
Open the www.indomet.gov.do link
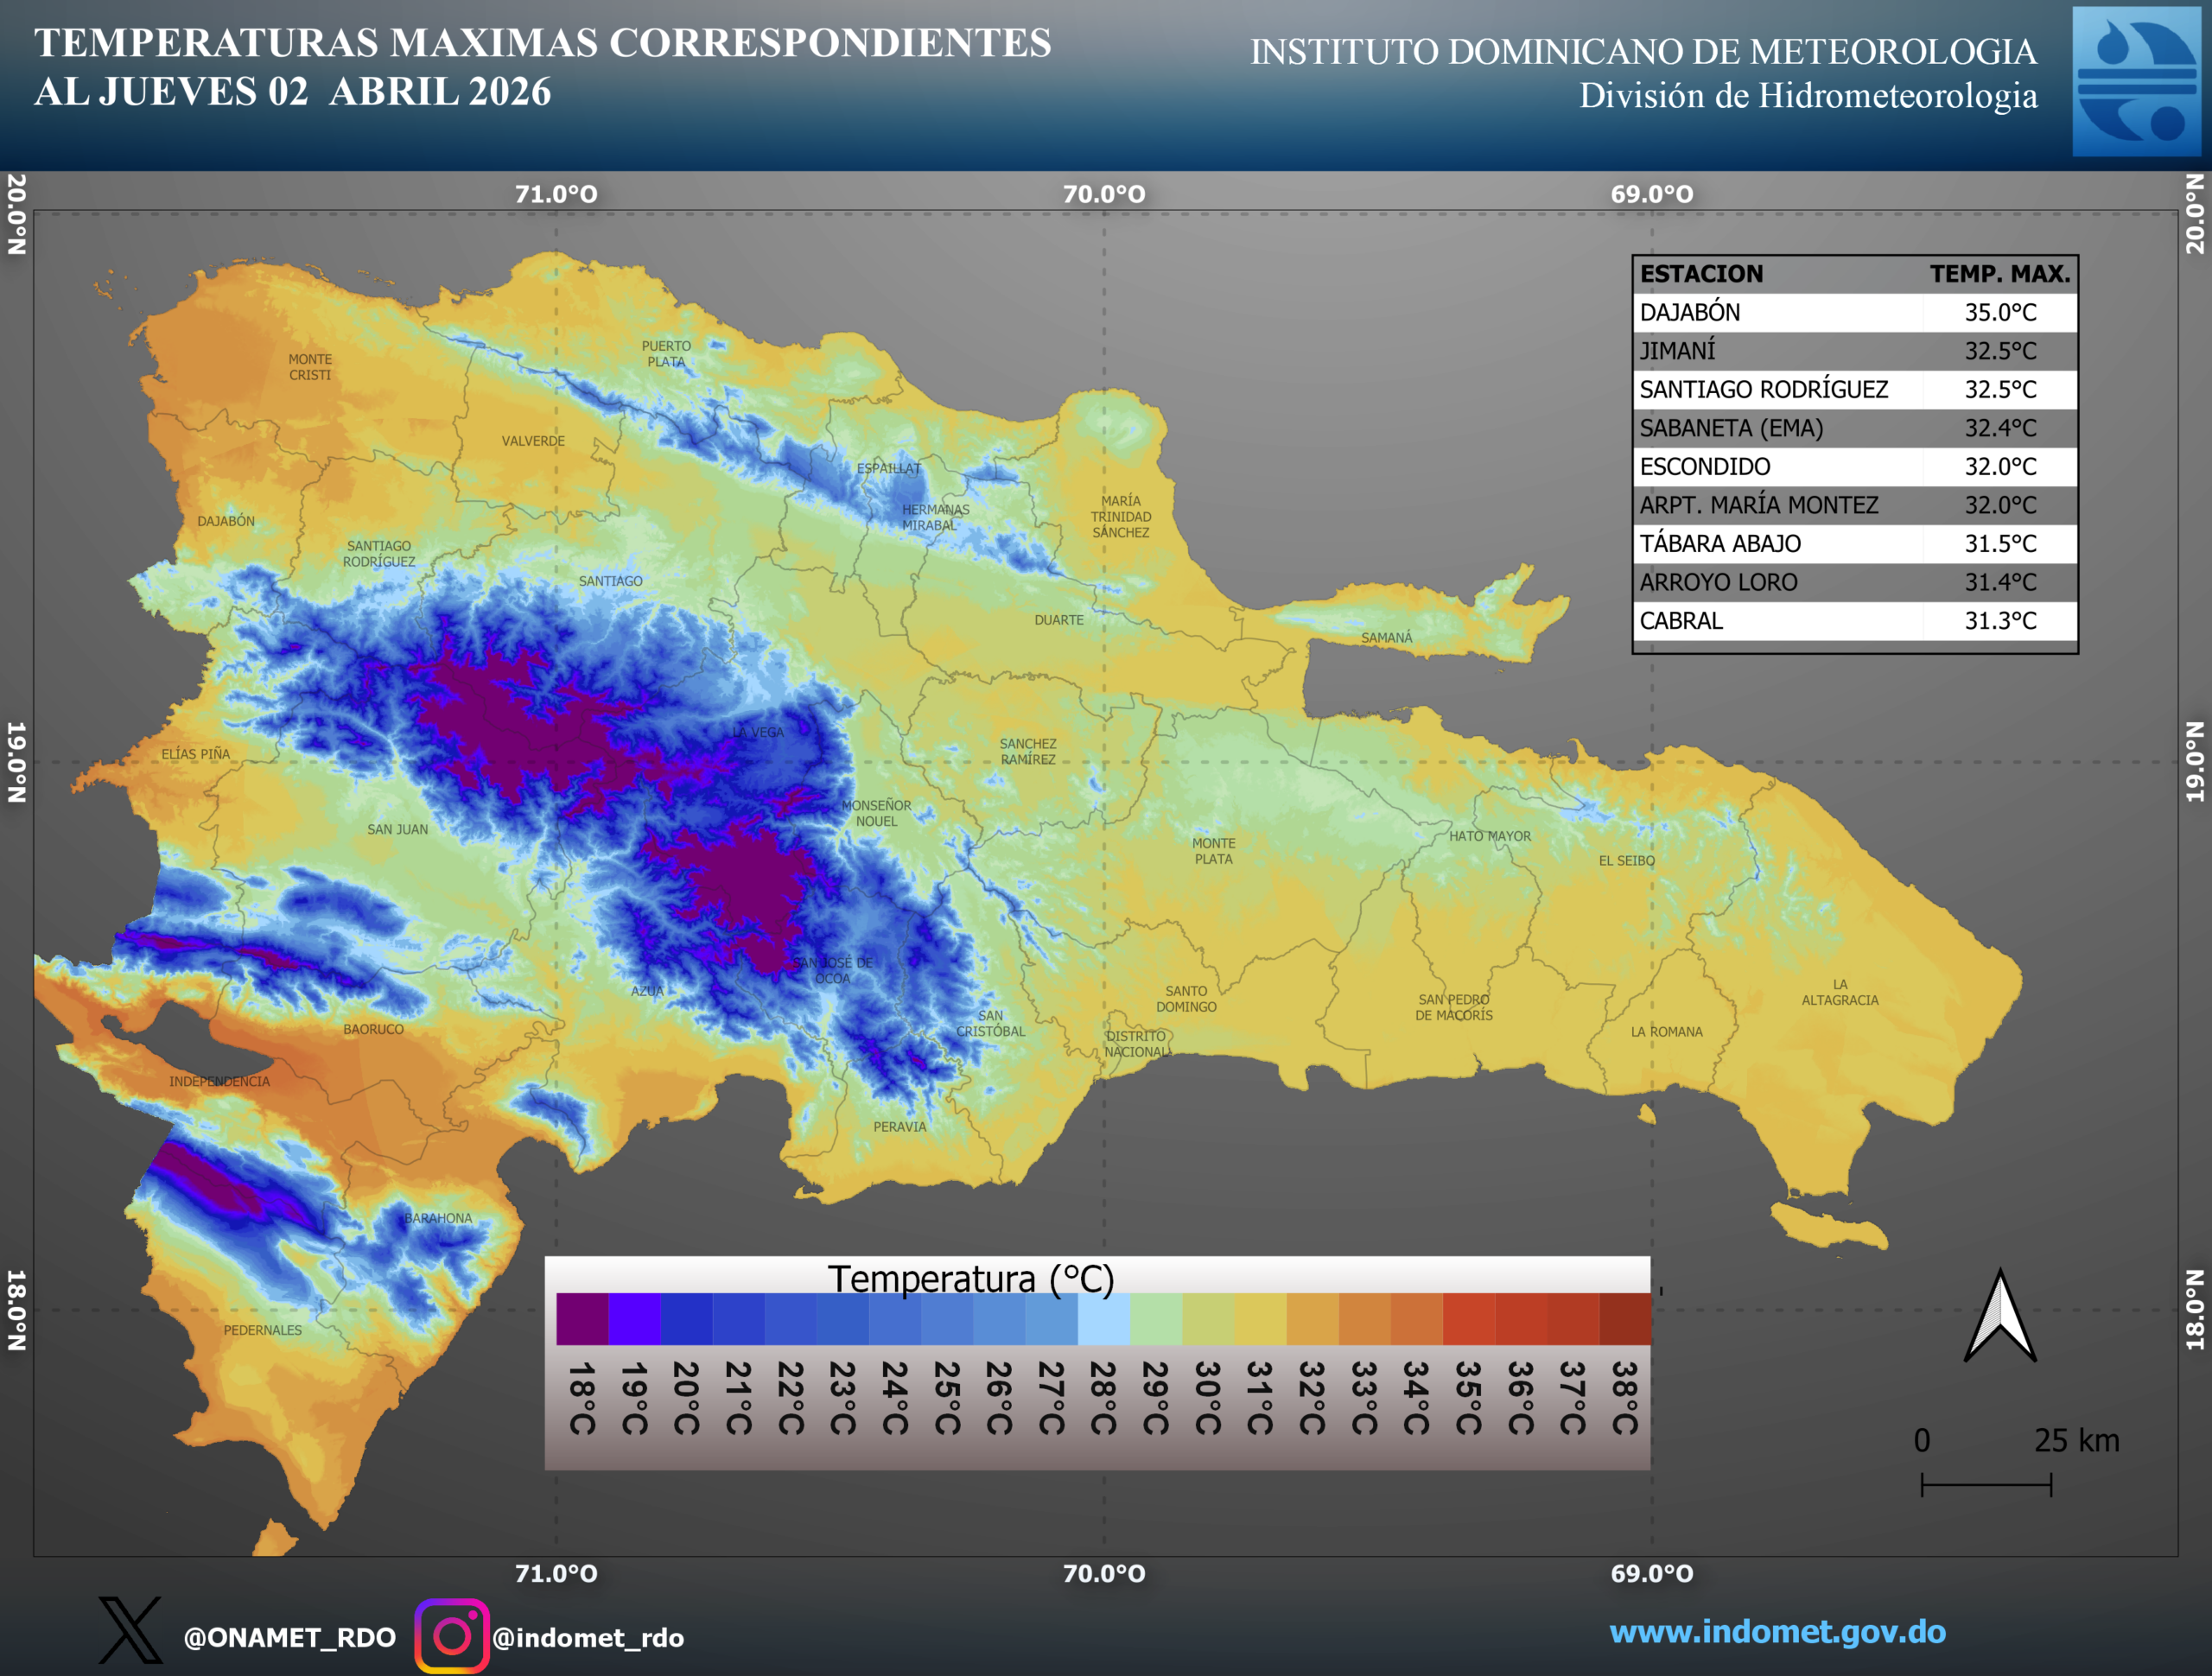(x=1777, y=1632)
